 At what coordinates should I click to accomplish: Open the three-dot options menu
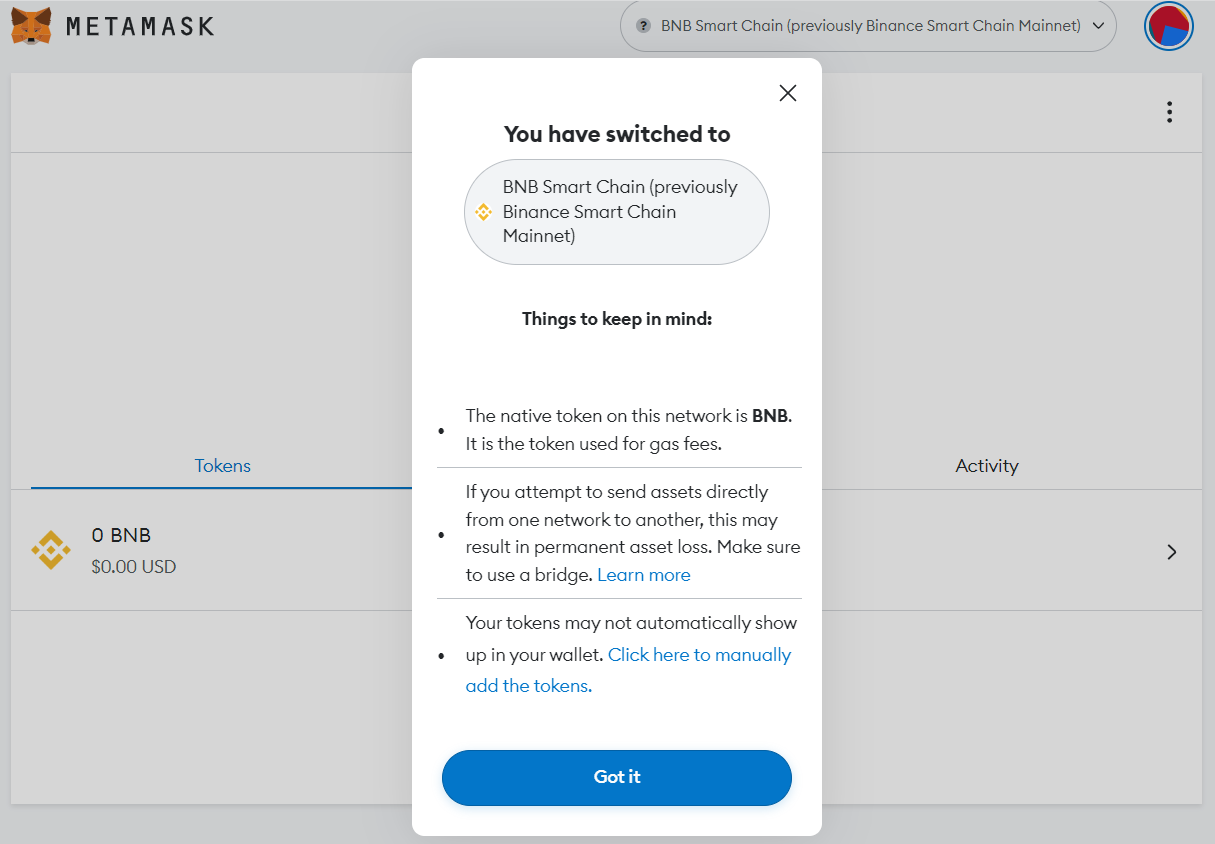[1169, 112]
